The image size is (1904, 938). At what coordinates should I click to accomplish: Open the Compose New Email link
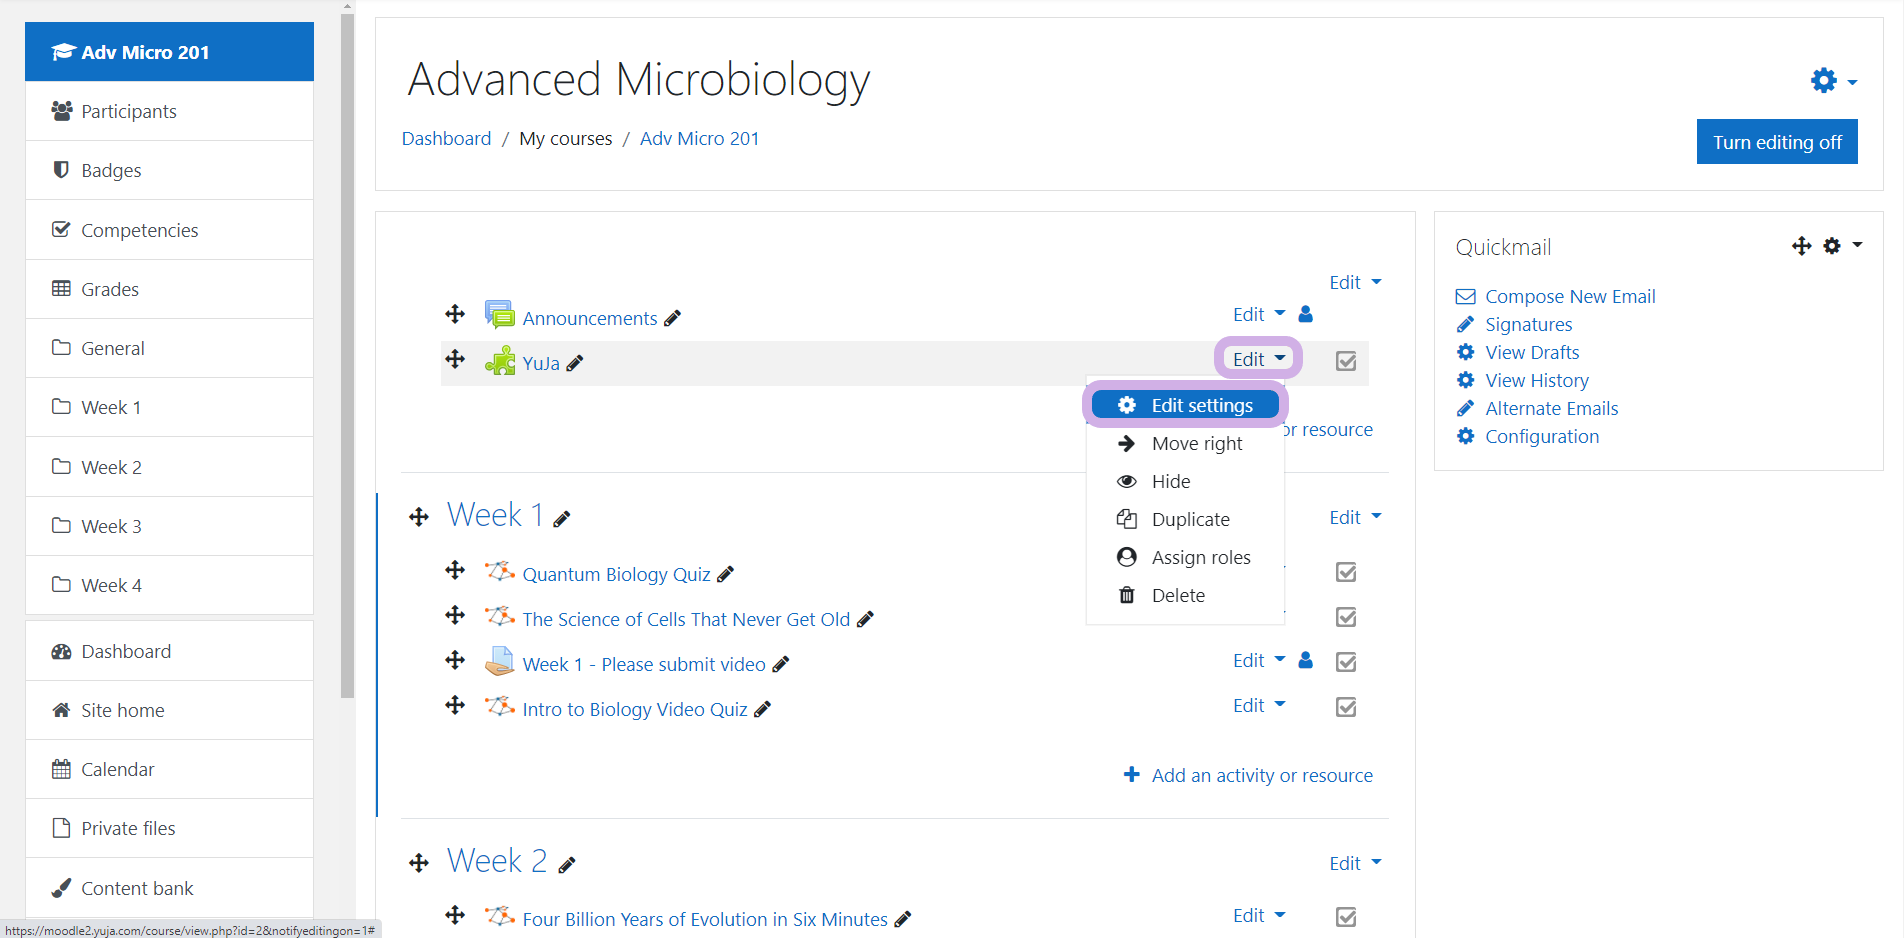(1570, 296)
